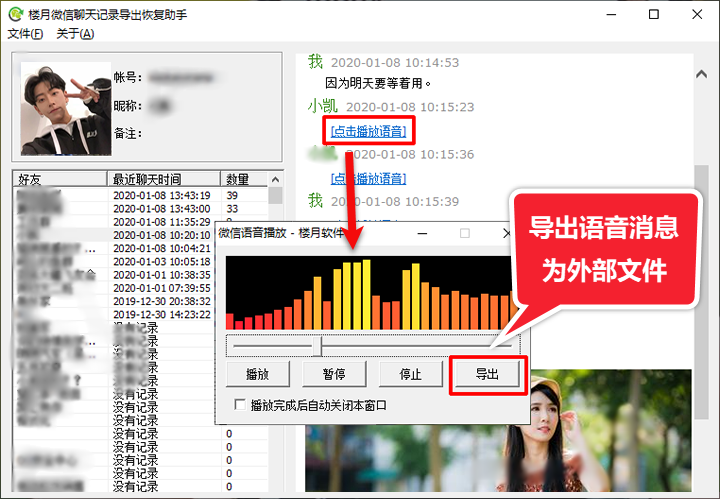The height and width of the screenshot is (499, 720).
Task: Sort by the 最近聊天时间 column header
Action: pos(163,179)
